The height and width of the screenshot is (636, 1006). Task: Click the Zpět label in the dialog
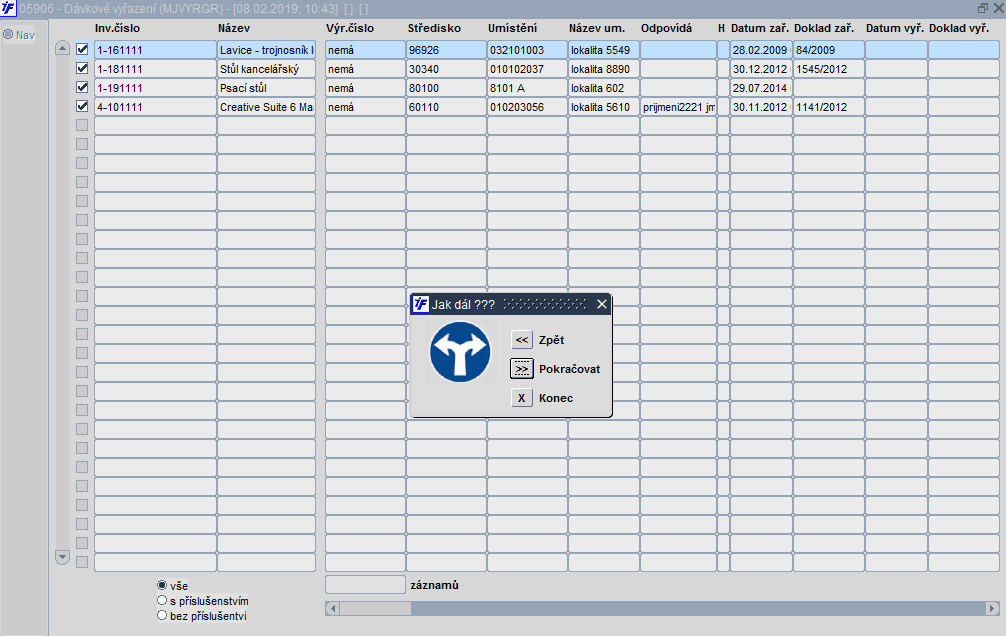[x=551, y=340]
